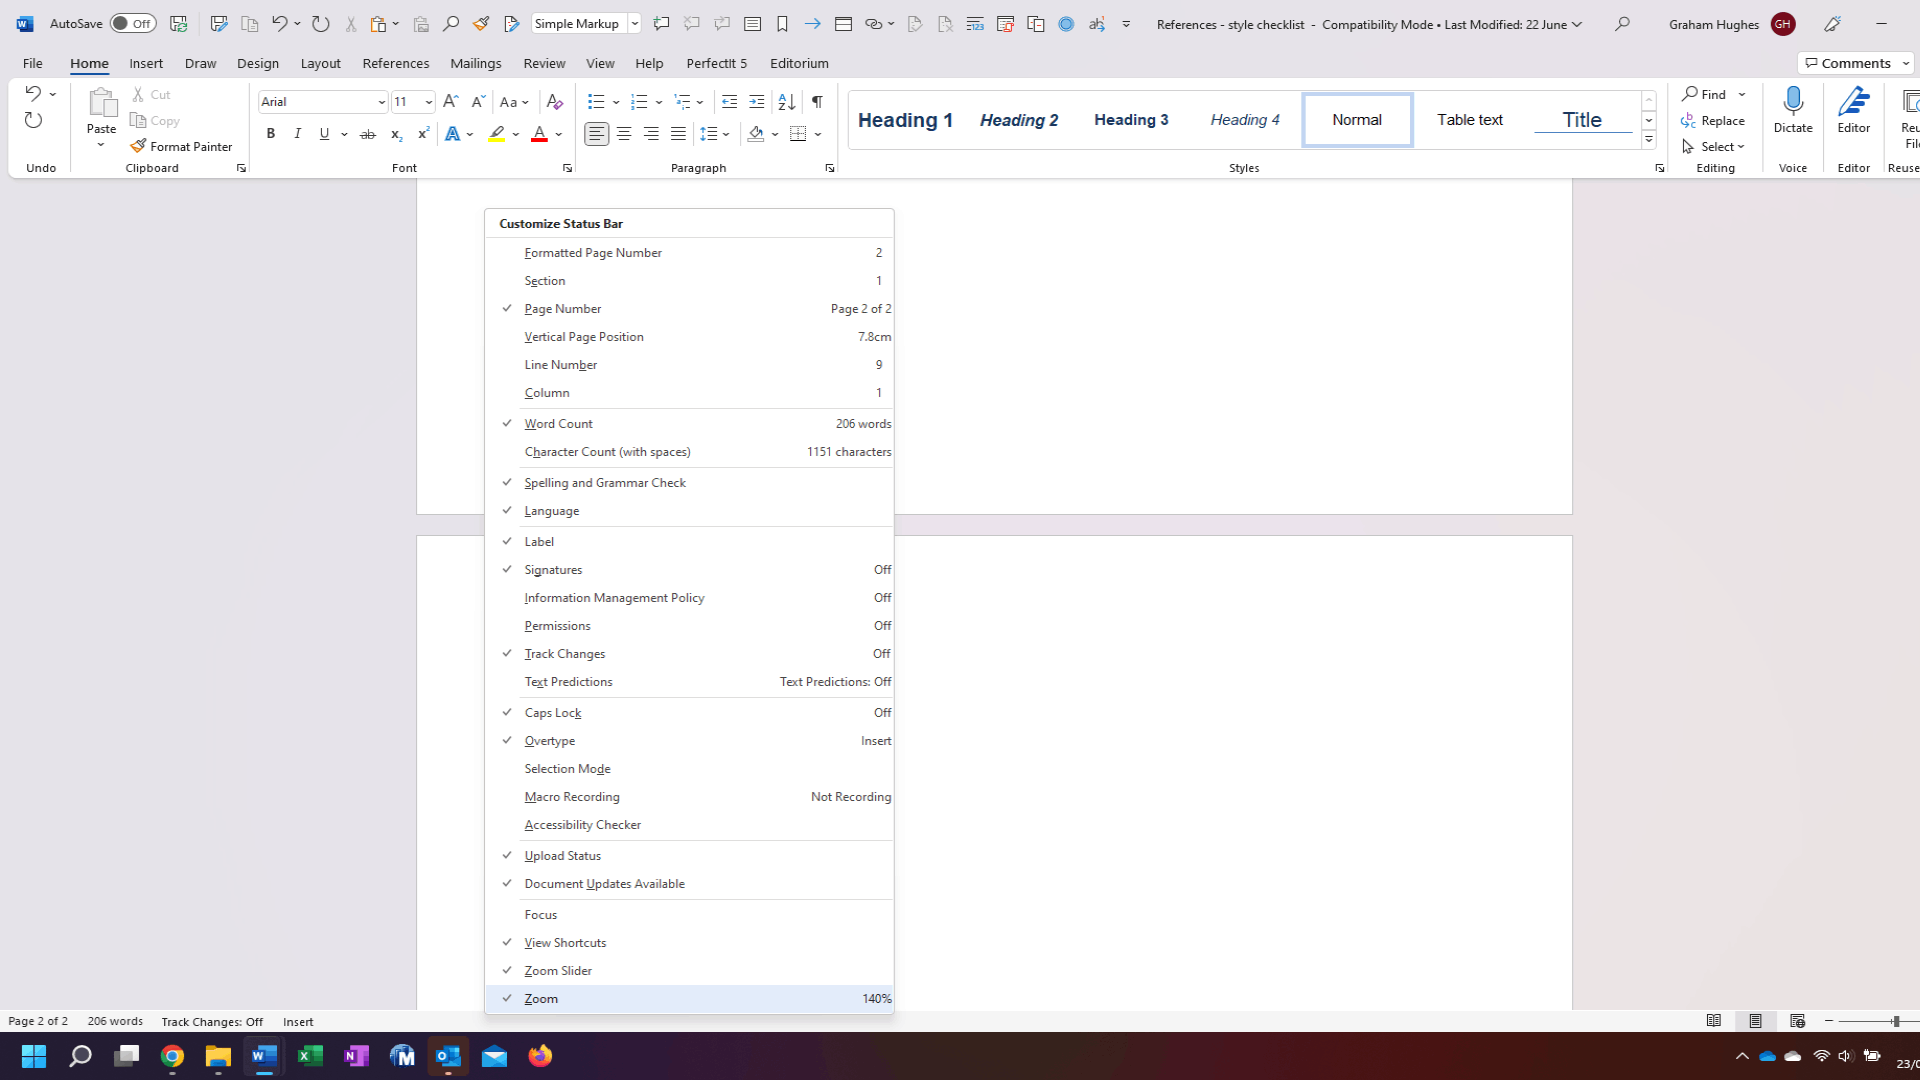Open the Simple Markup dropdown
This screenshot has width=1920, height=1080.
pos(634,23)
